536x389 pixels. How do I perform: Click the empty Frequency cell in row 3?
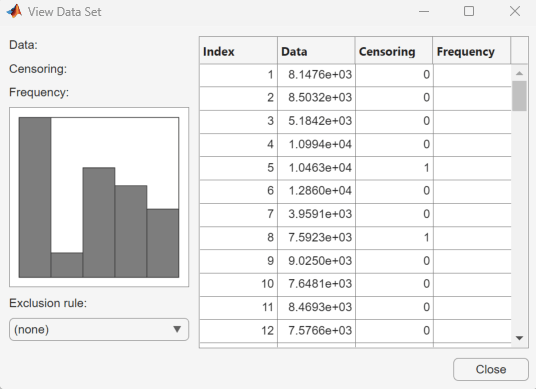(x=472, y=121)
